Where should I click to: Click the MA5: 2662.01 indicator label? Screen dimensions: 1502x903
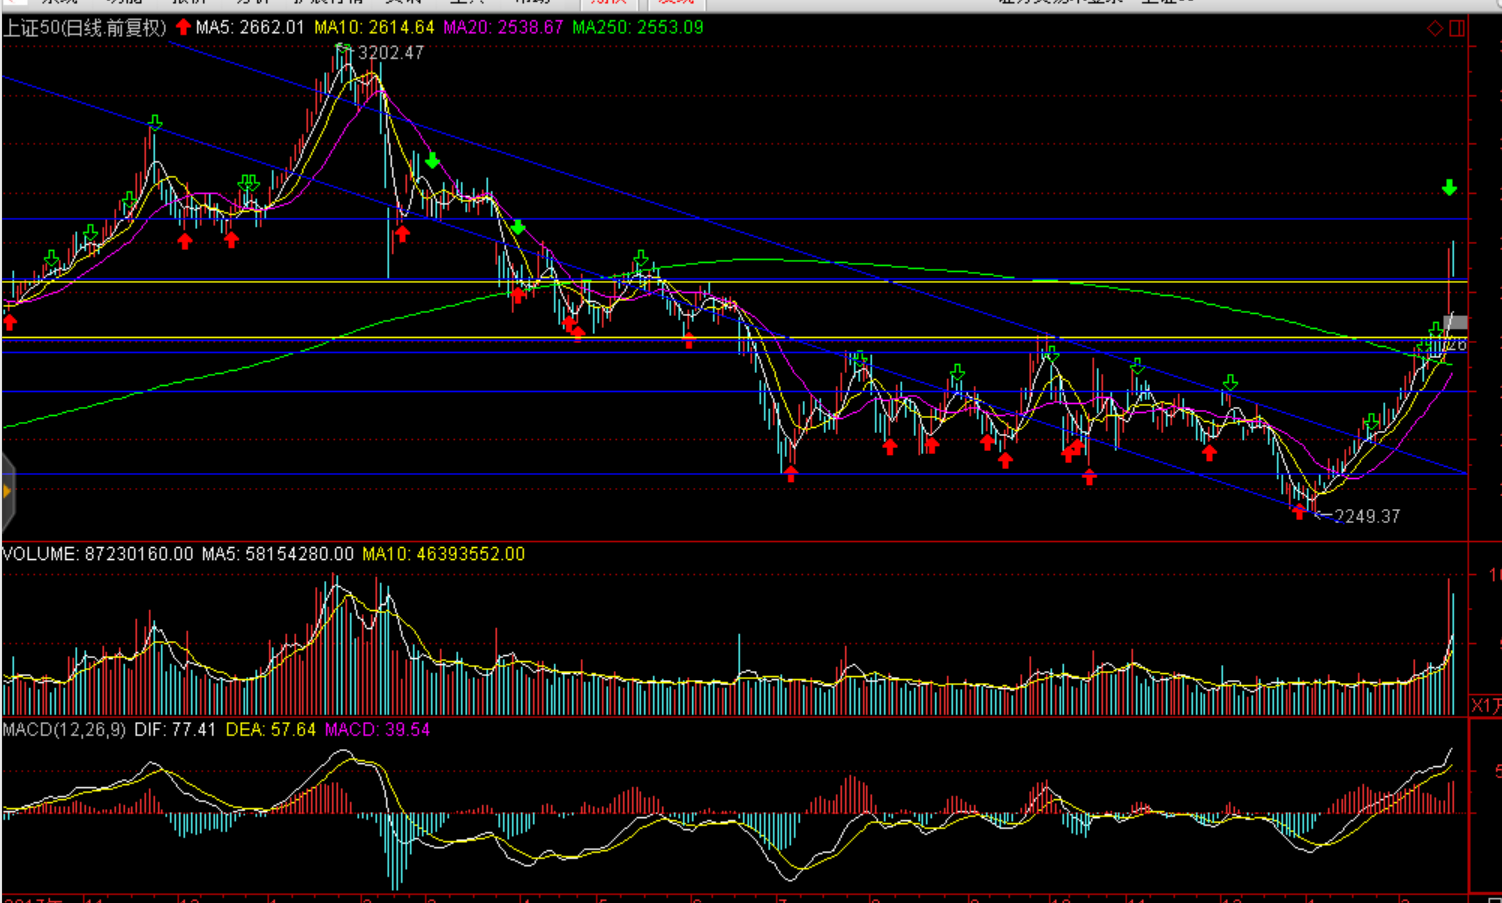250,28
